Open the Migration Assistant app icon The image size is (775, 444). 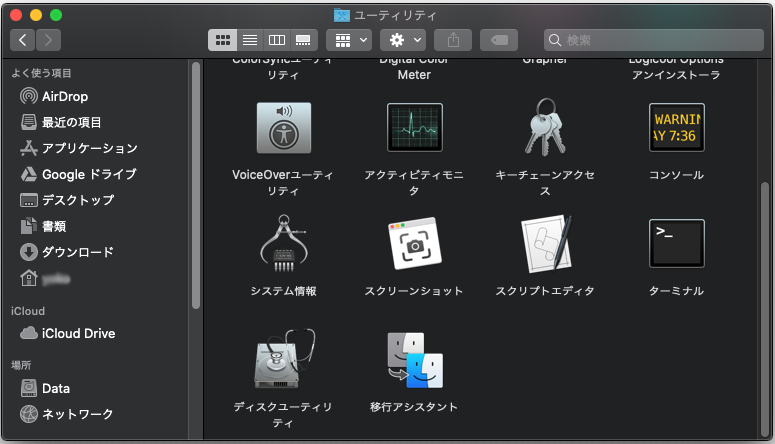click(x=415, y=360)
